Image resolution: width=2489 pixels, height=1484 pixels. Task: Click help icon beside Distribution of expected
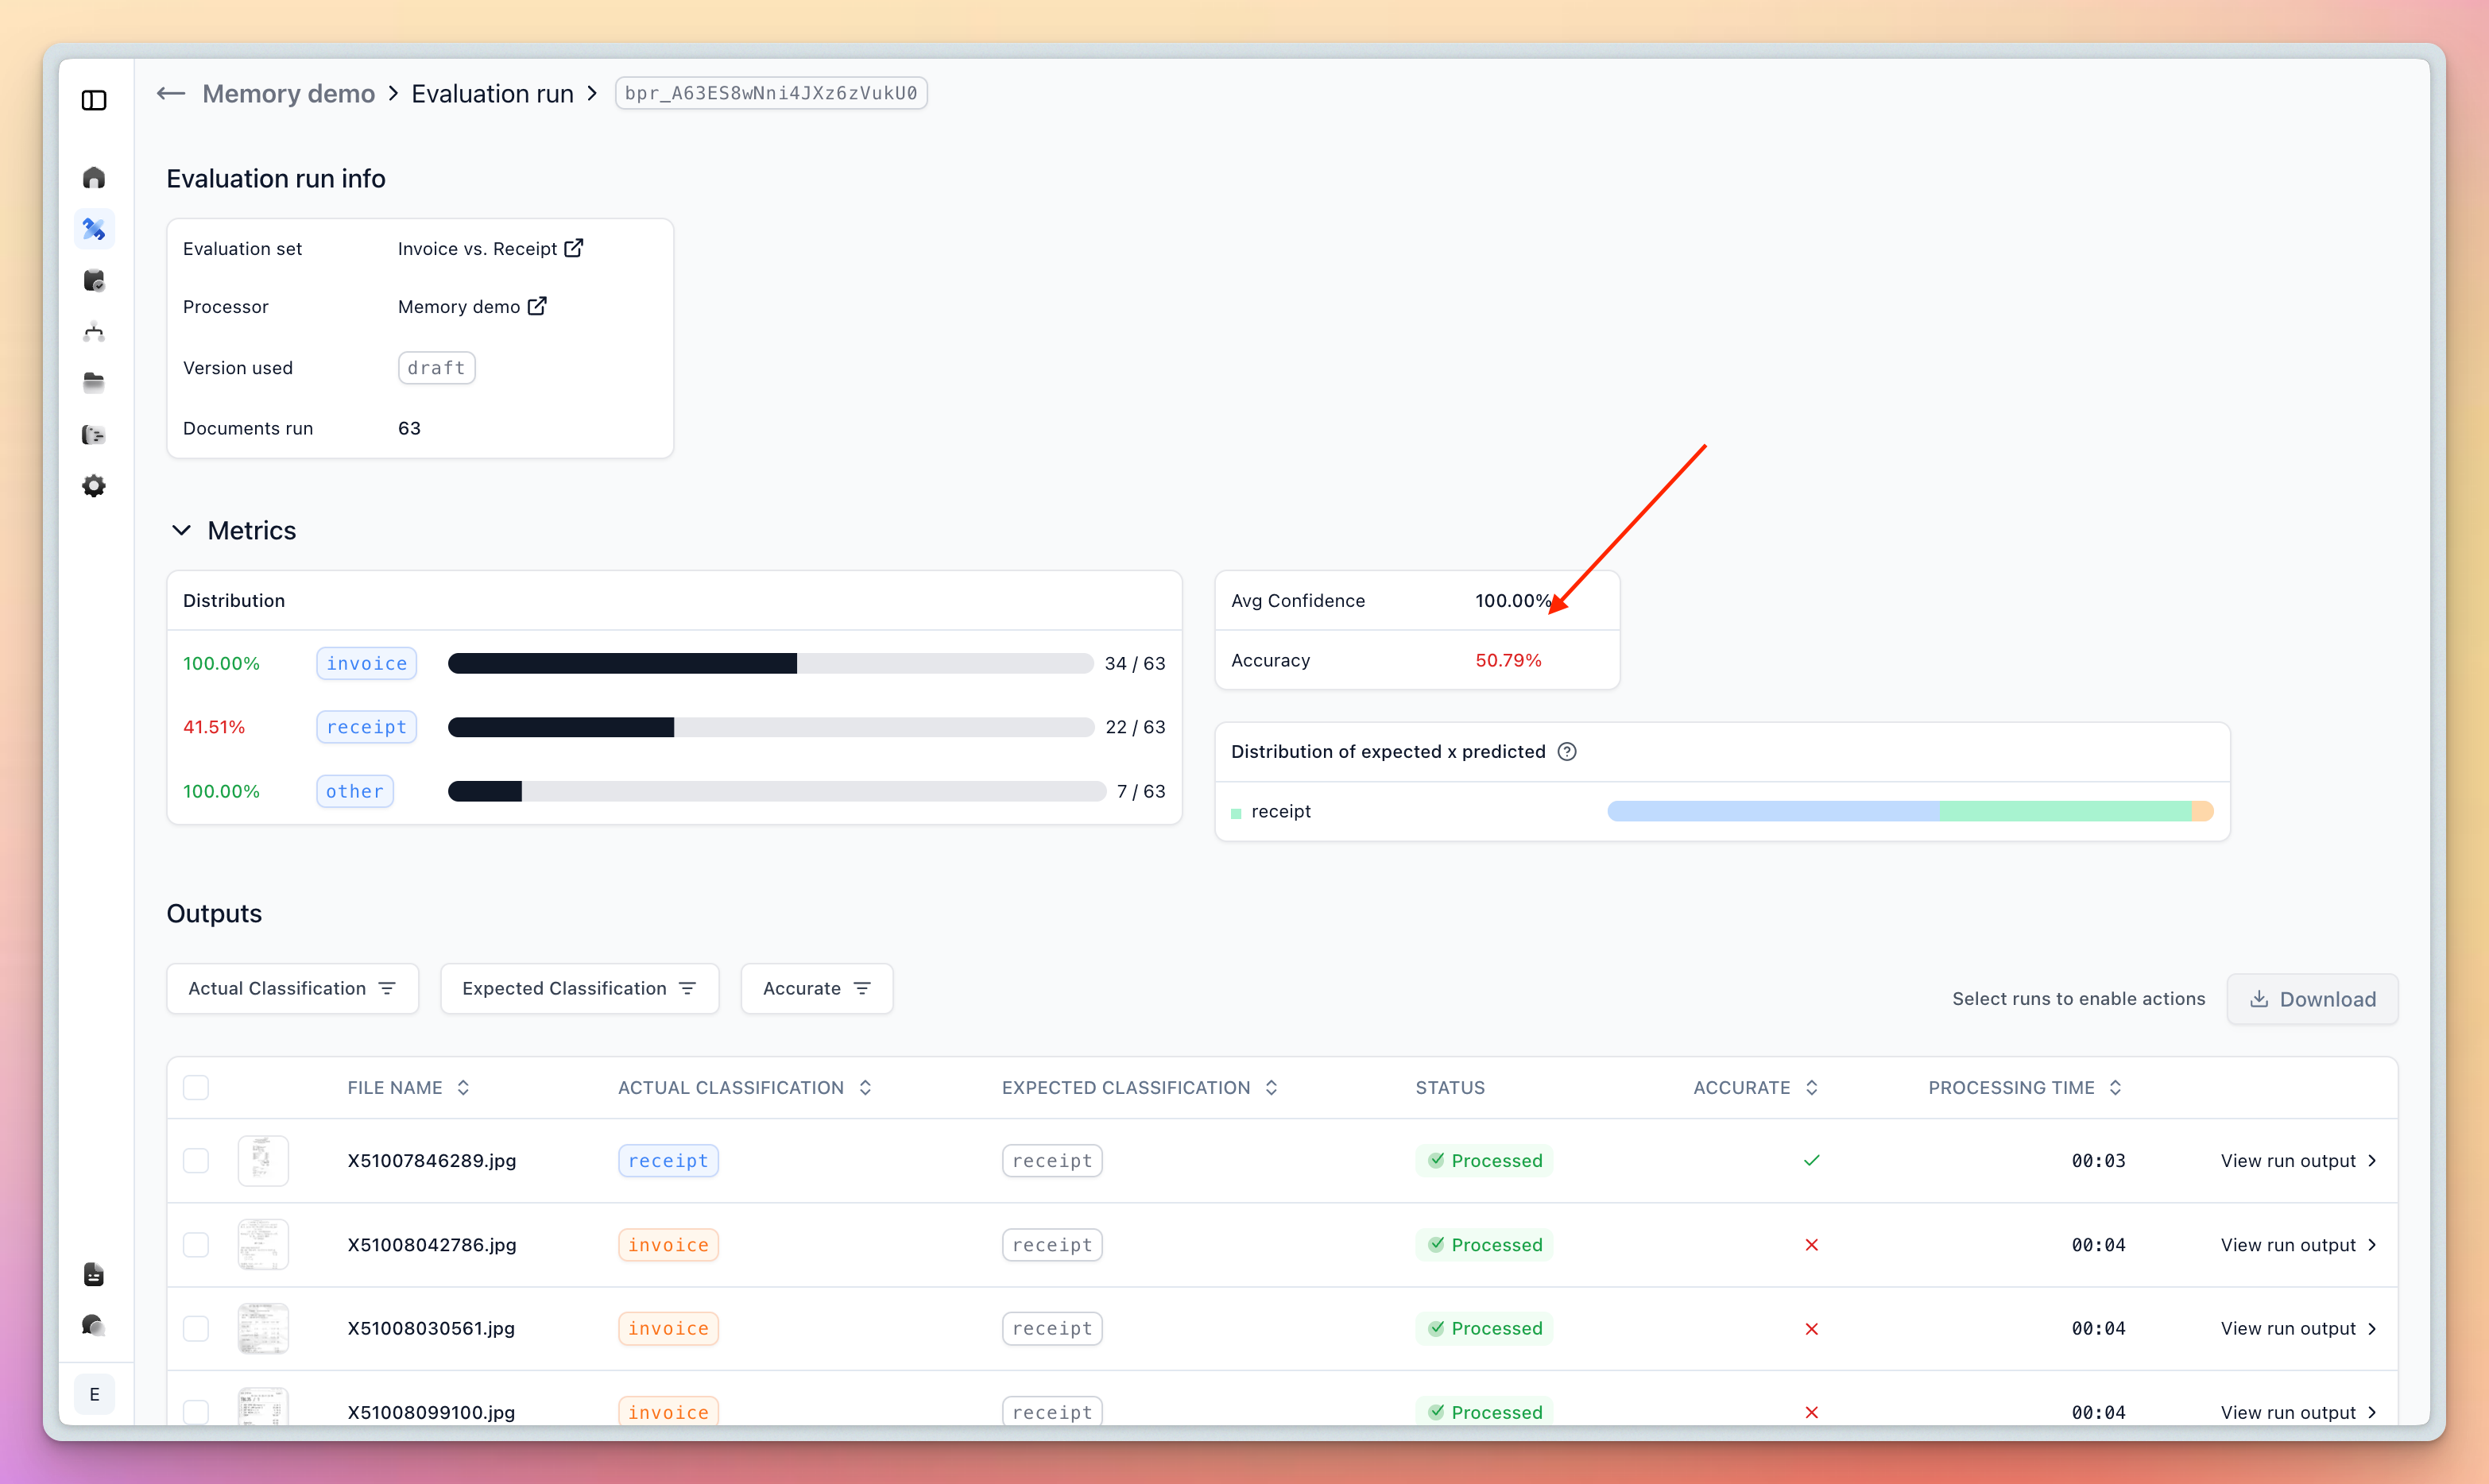click(1567, 752)
